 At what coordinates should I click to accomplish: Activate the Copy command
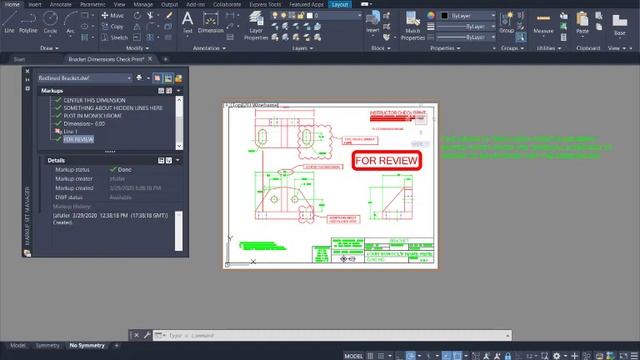tap(113, 27)
